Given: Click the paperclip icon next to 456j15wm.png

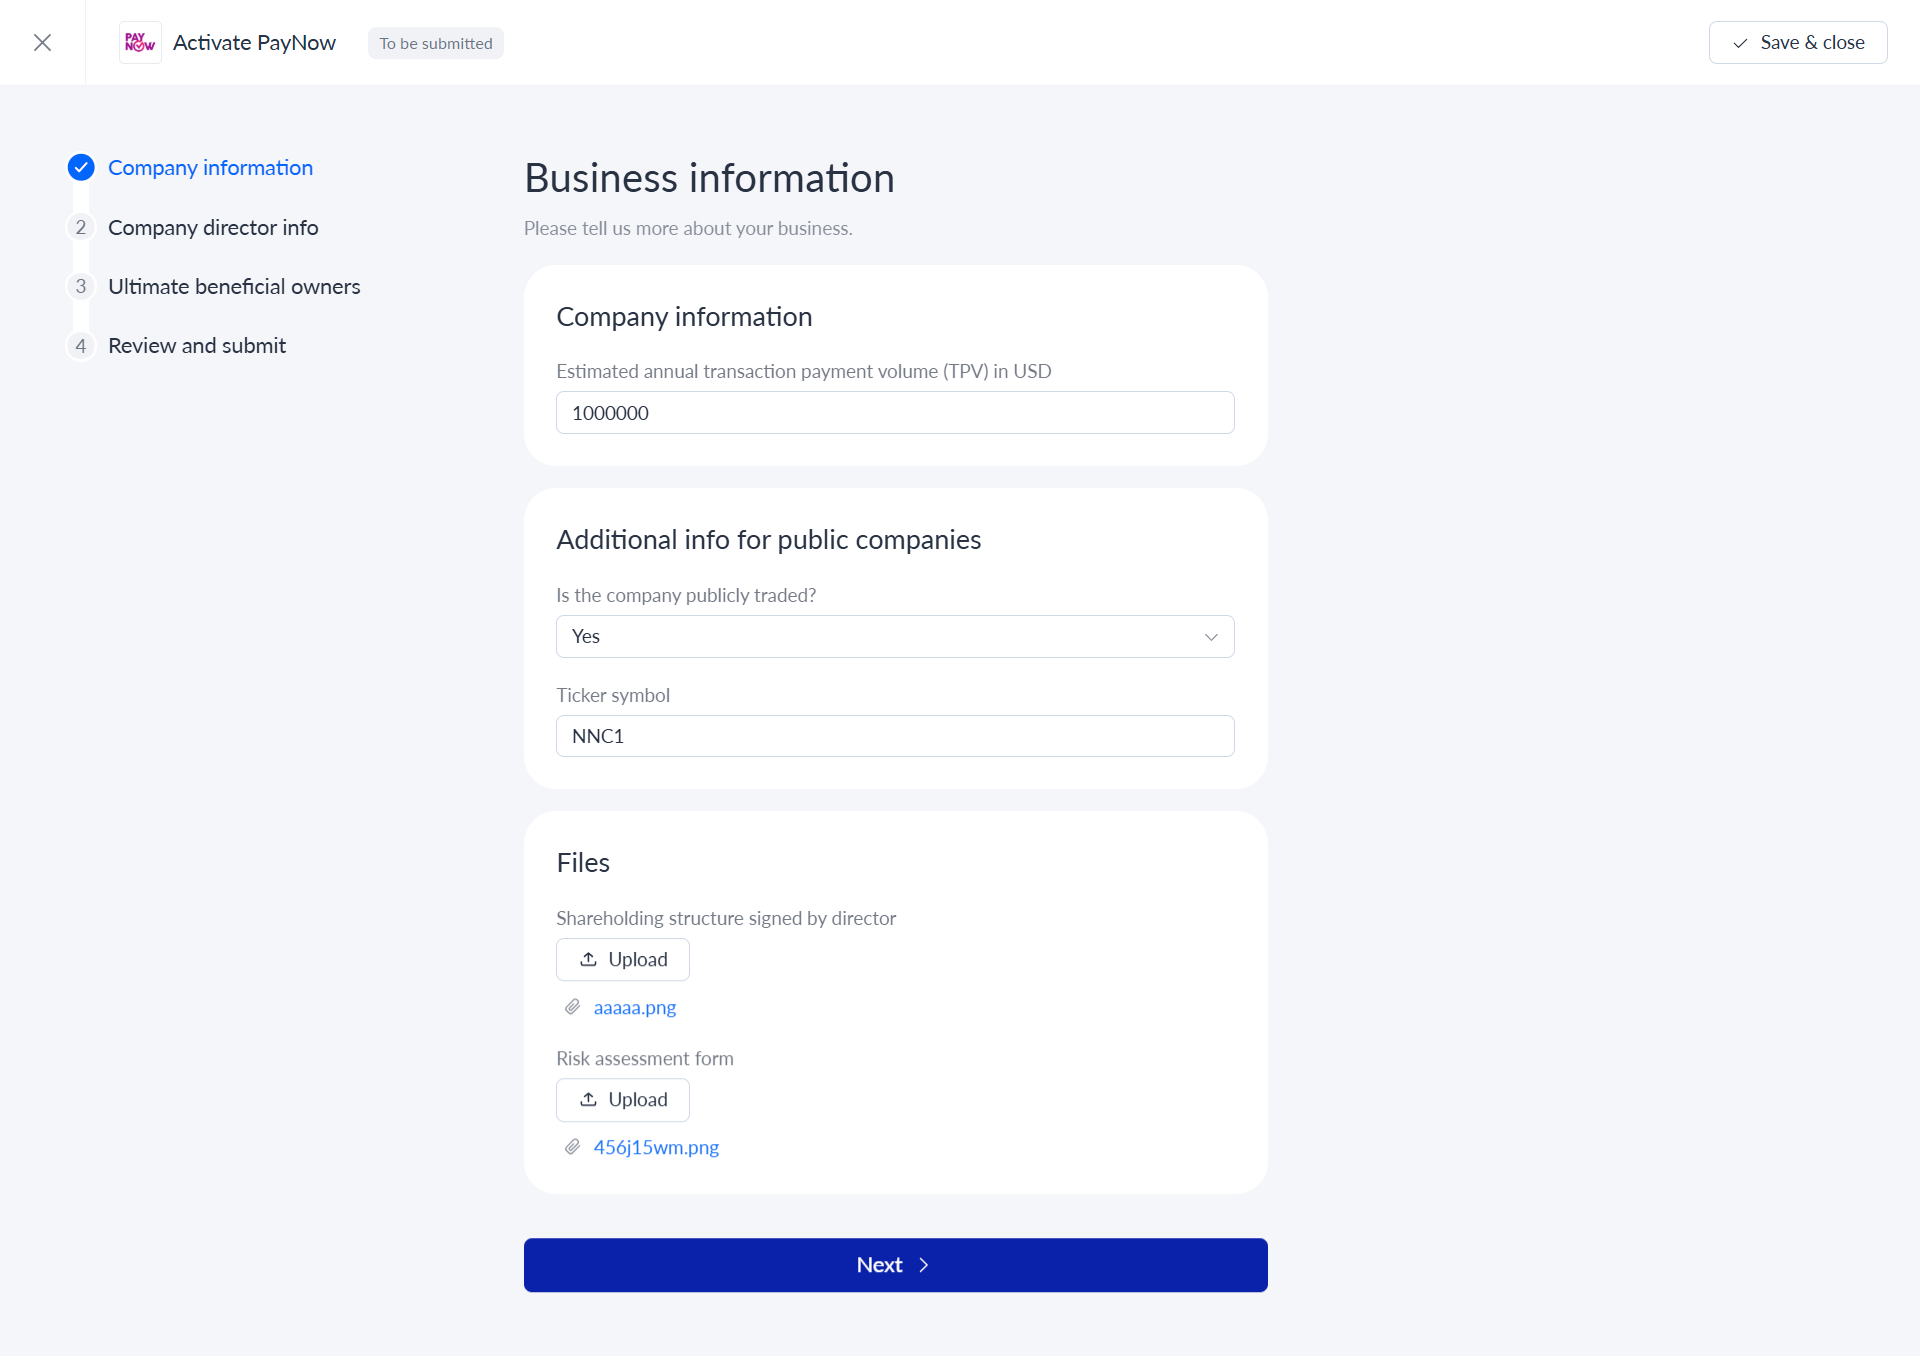Looking at the screenshot, I should (572, 1147).
